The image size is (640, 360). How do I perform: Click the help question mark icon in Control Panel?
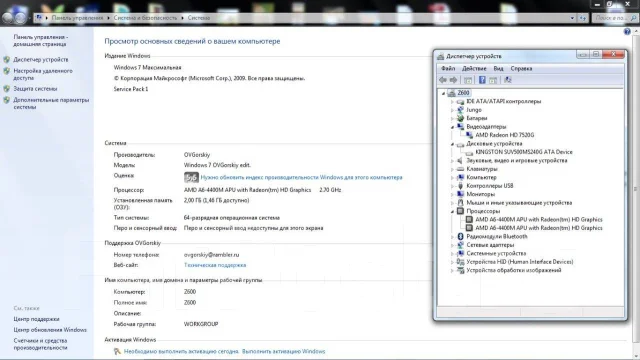click(627, 31)
